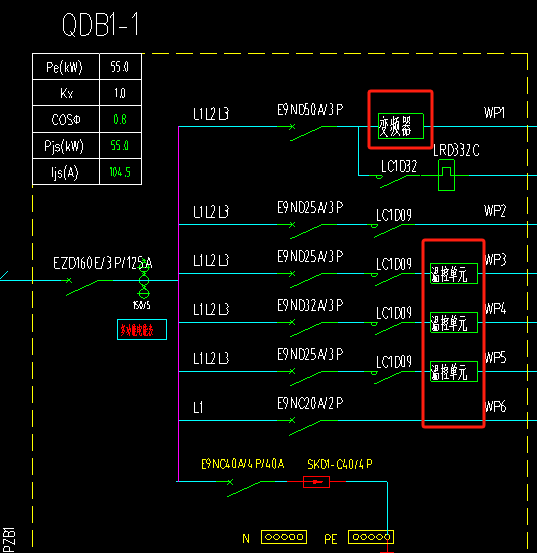Select the WP3 row LC1D09 label
This screenshot has height=553, width=537.
pyautogui.click(x=394, y=264)
